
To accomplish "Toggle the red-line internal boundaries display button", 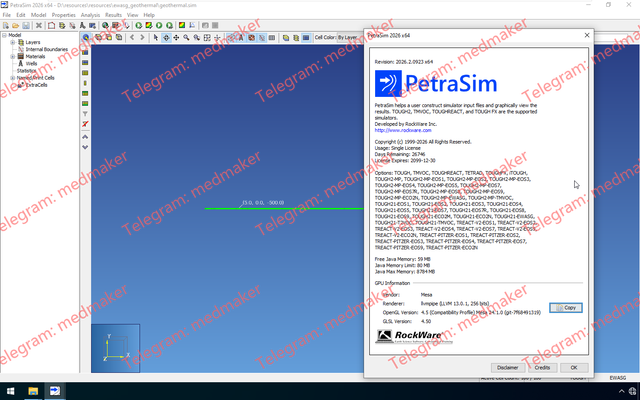I will pyautogui.click(x=262, y=38).
